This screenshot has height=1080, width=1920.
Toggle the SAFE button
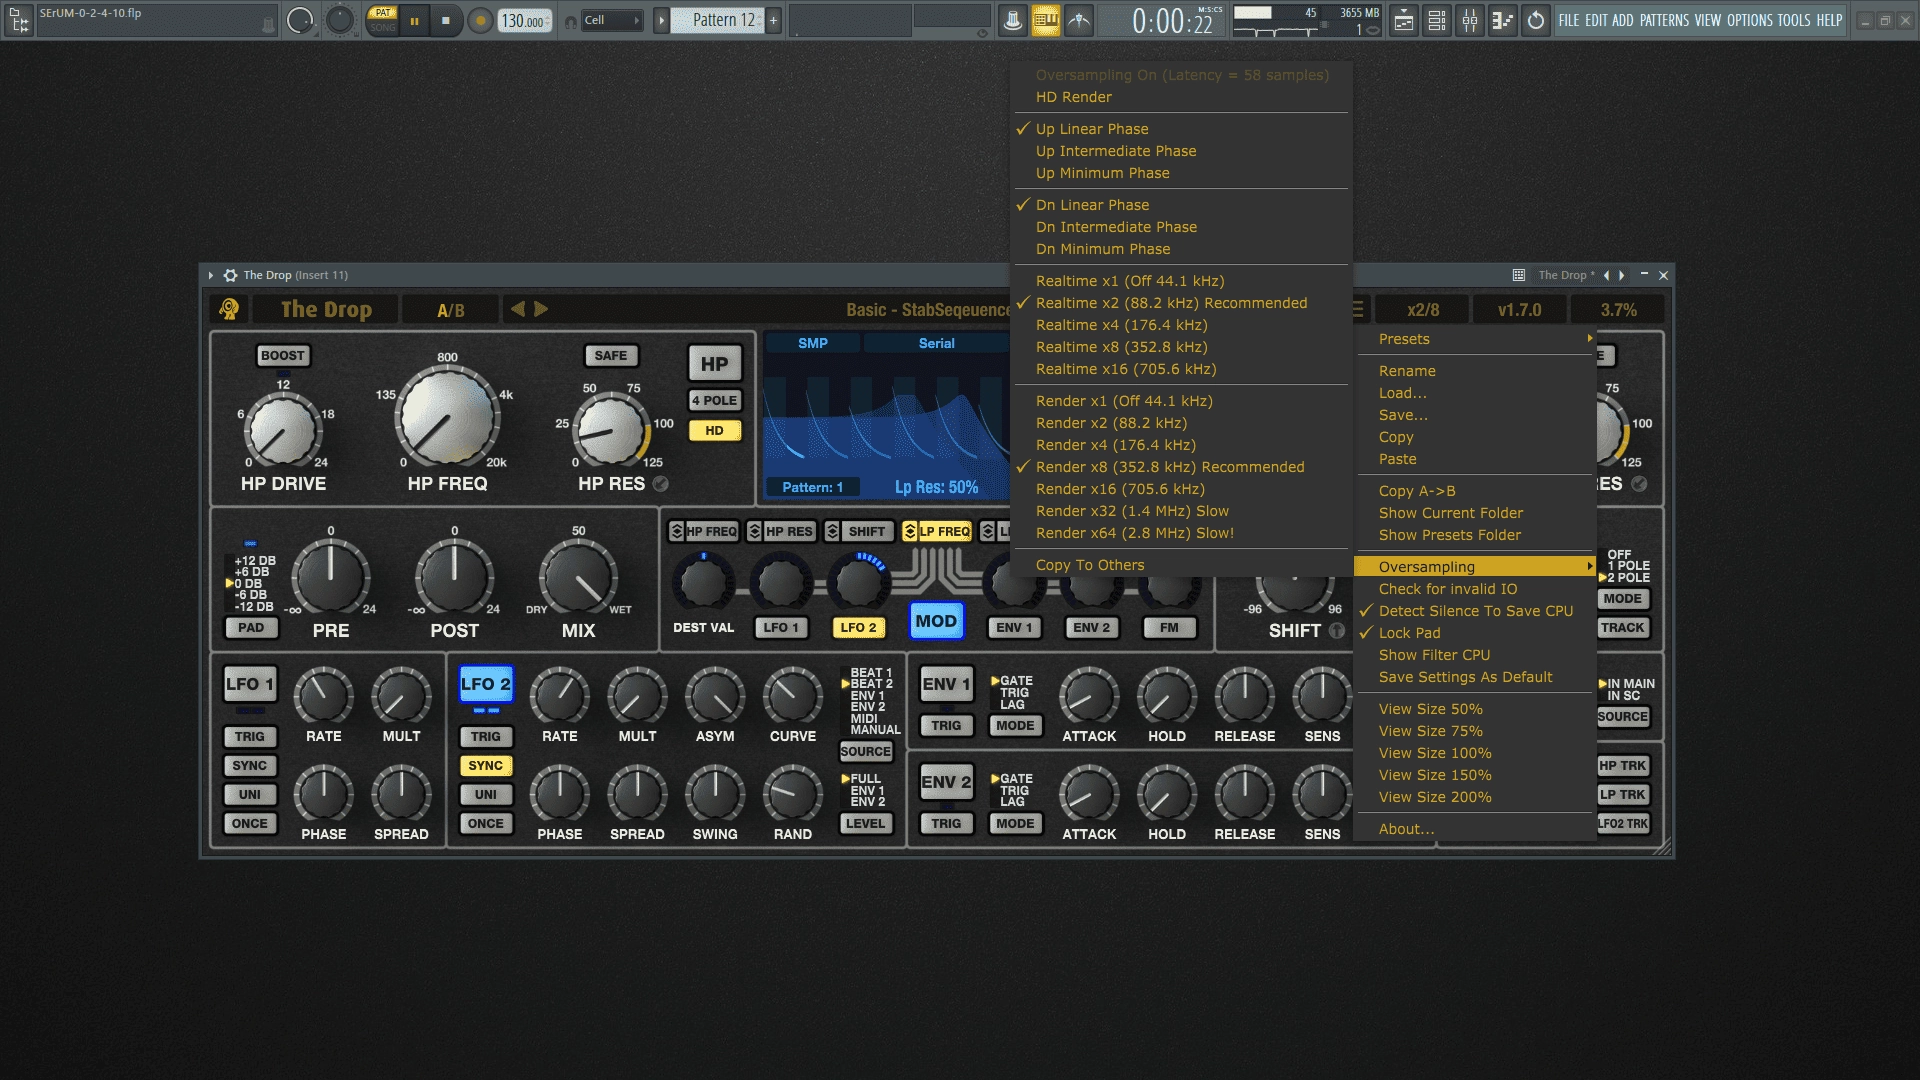point(611,356)
